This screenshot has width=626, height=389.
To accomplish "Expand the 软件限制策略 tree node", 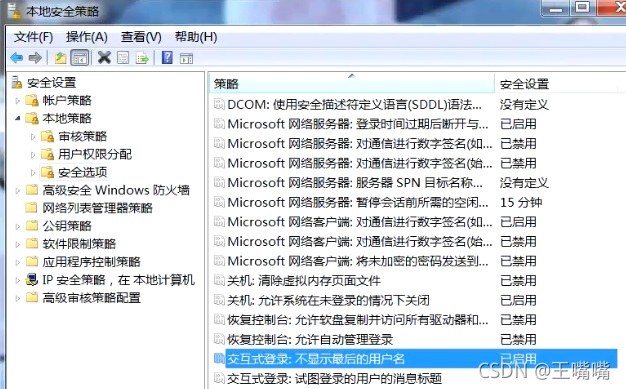I will (x=18, y=244).
